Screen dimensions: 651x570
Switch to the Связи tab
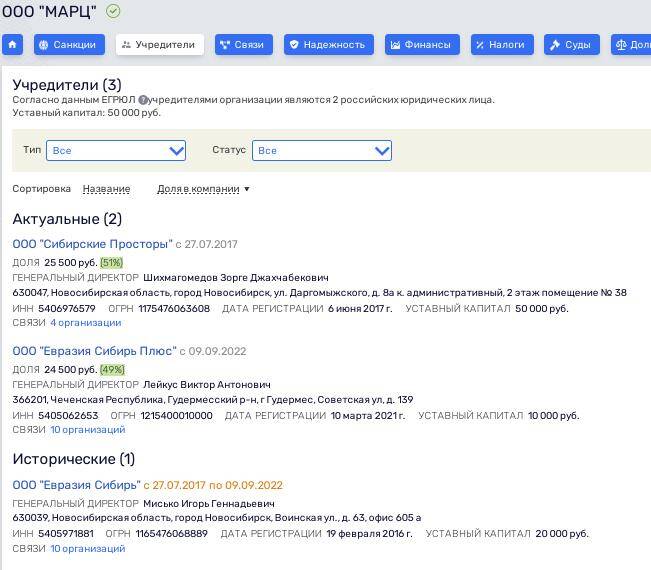pyautogui.click(x=243, y=45)
